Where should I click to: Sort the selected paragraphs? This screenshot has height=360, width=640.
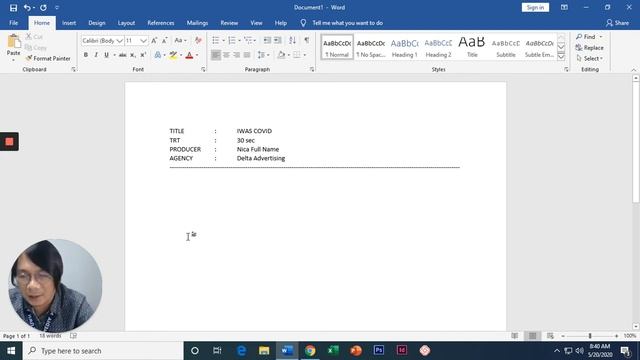(x=292, y=40)
